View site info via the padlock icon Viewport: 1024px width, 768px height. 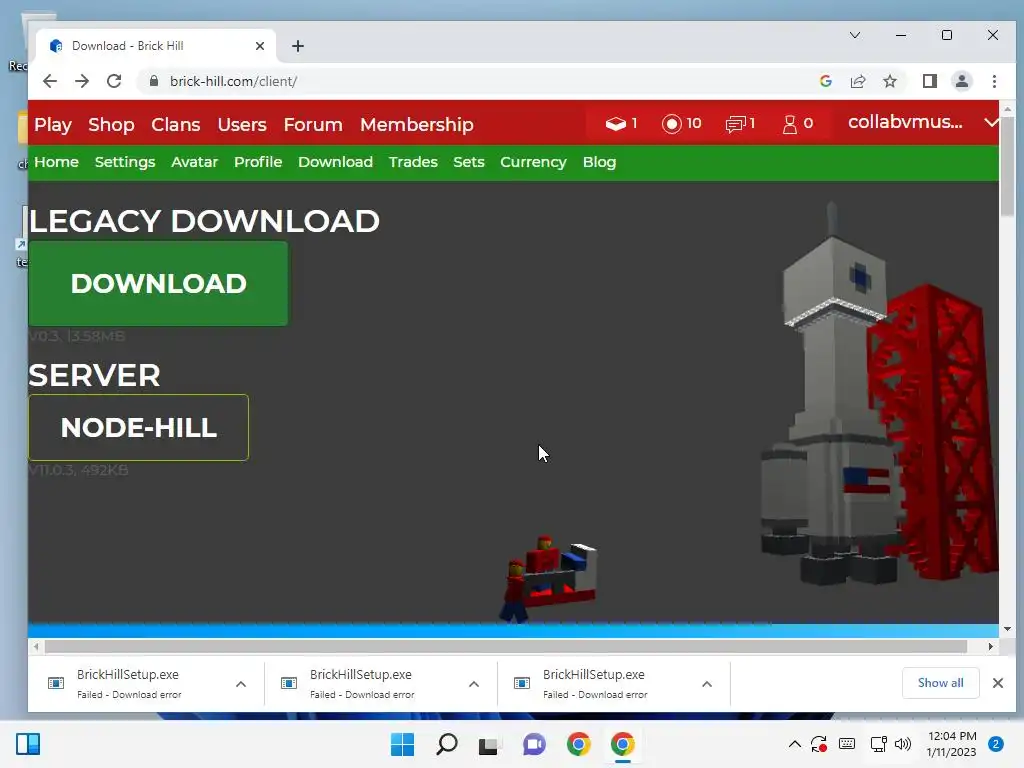coord(154,81)
